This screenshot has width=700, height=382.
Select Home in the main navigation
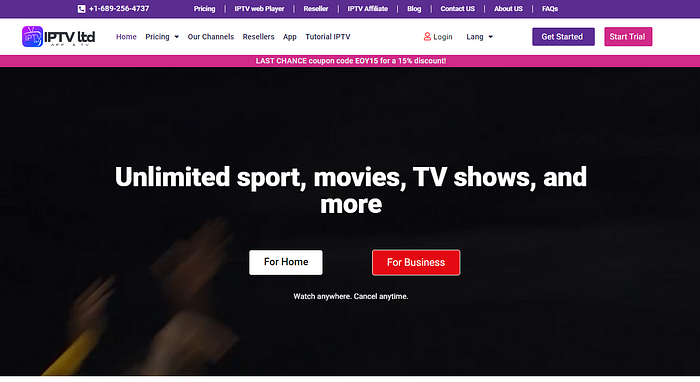126,37
